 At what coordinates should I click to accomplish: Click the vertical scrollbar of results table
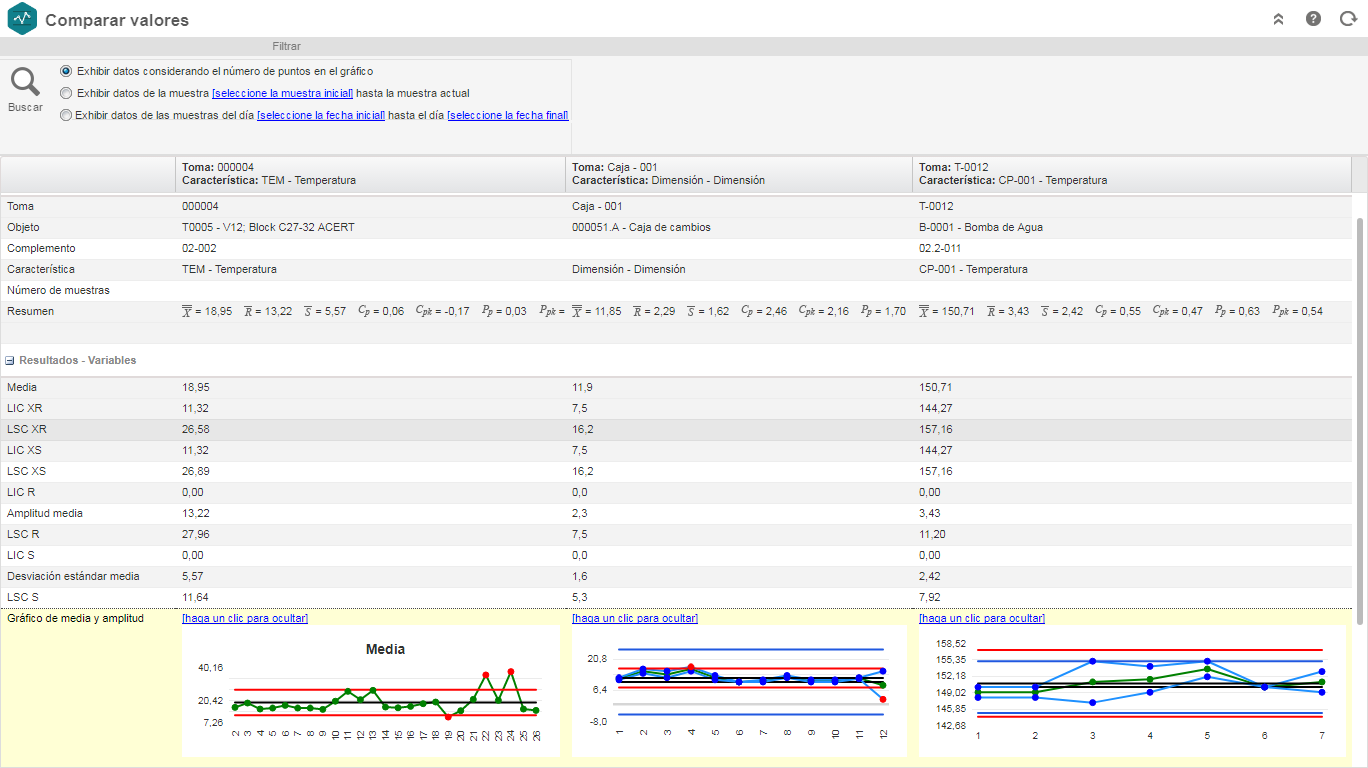1360,420
